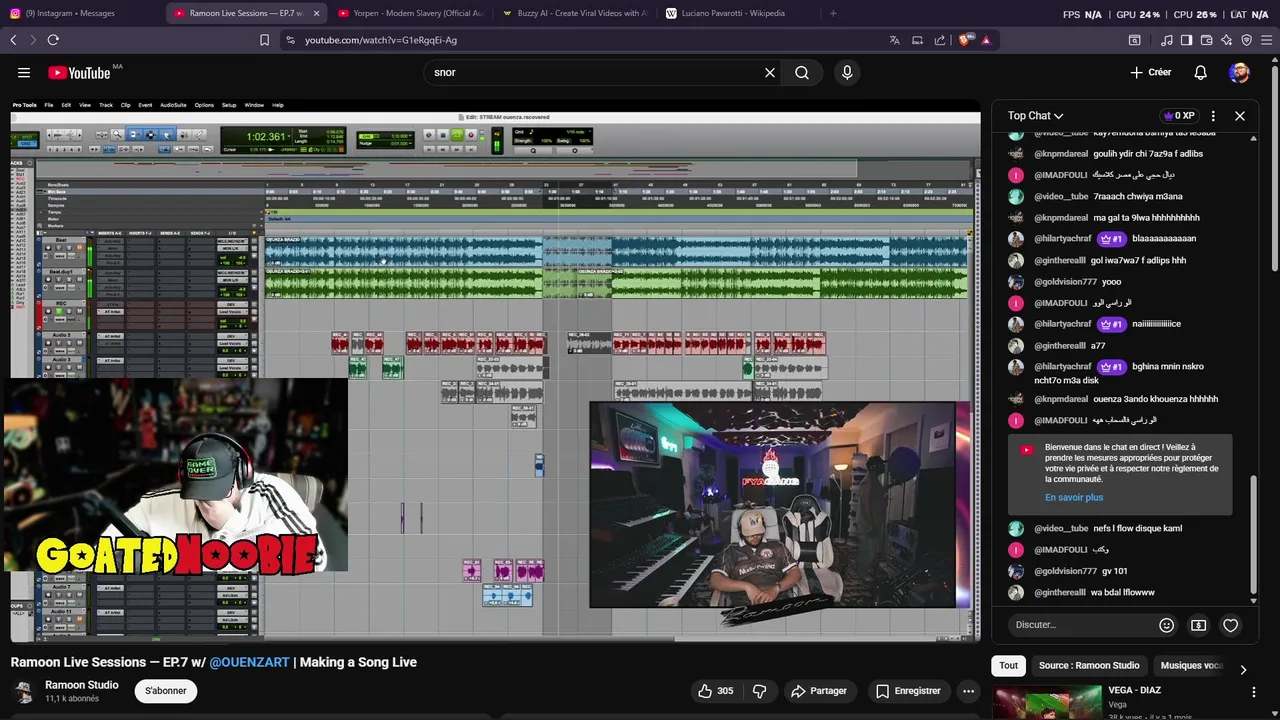Screen dimensions: 1280x720
Task: Click the Pro Tools play transport button
Action: 457,135
